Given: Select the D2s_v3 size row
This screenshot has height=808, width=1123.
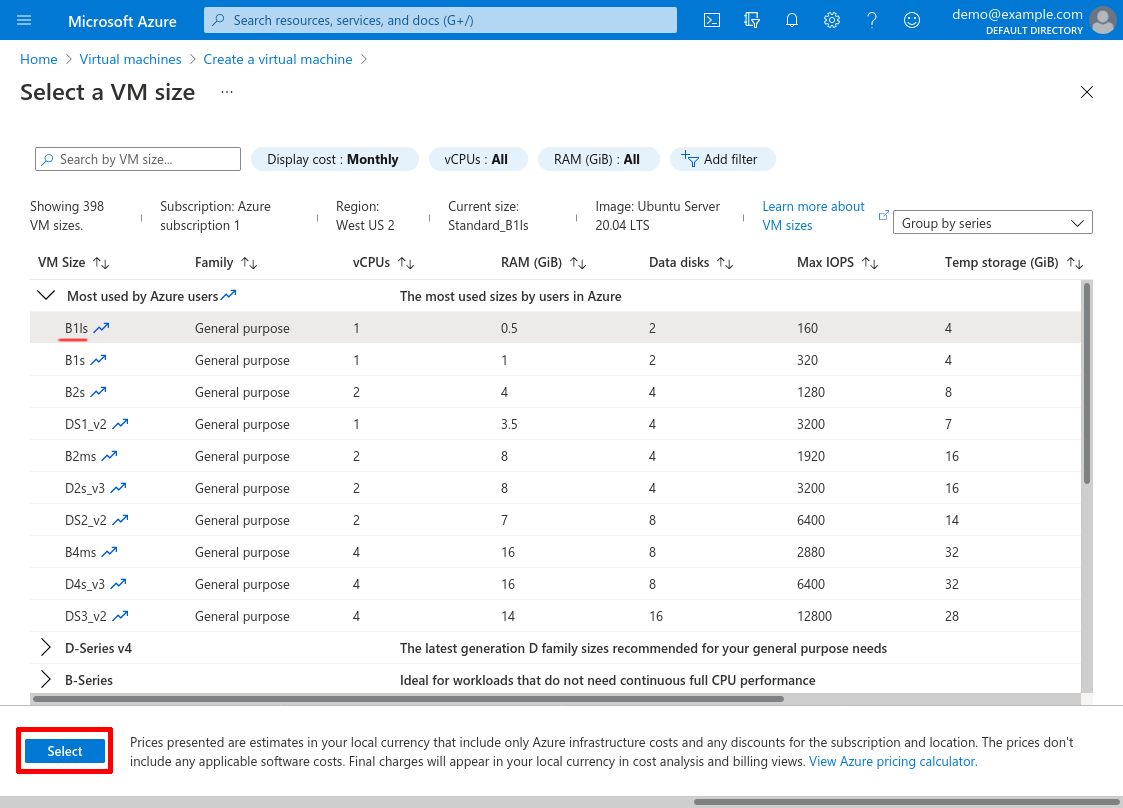Looking at the screenshot, I should pyautogui.click(x=555, y=488).
